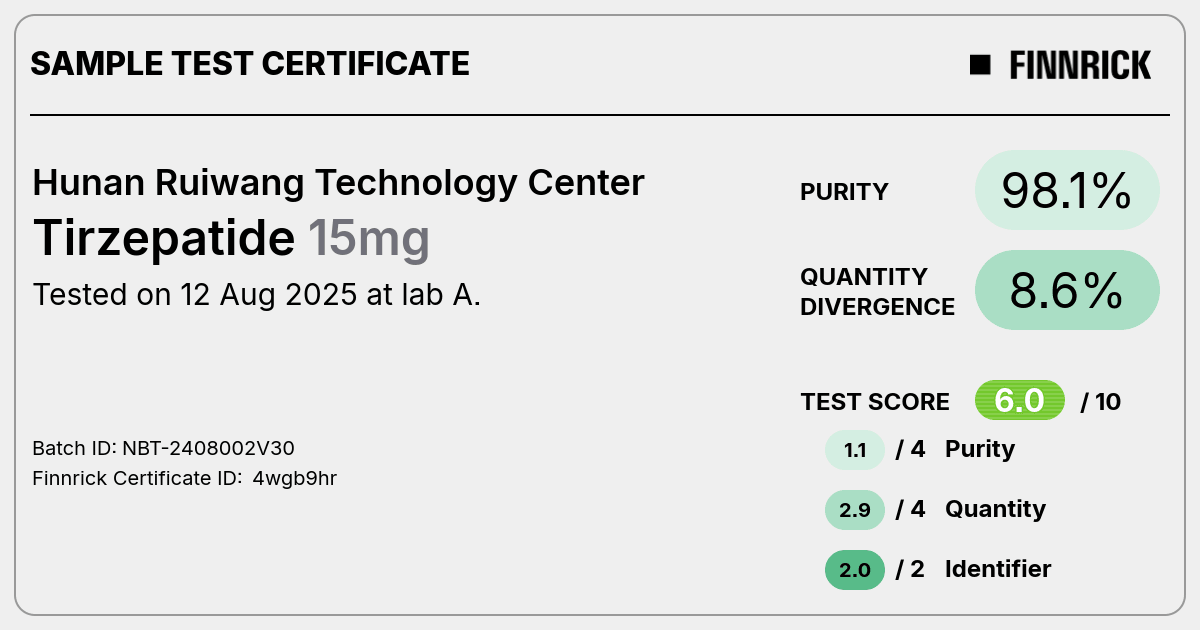Click the Quantity score label
The height and width of the screenshot is (630, 1200).
995,509
